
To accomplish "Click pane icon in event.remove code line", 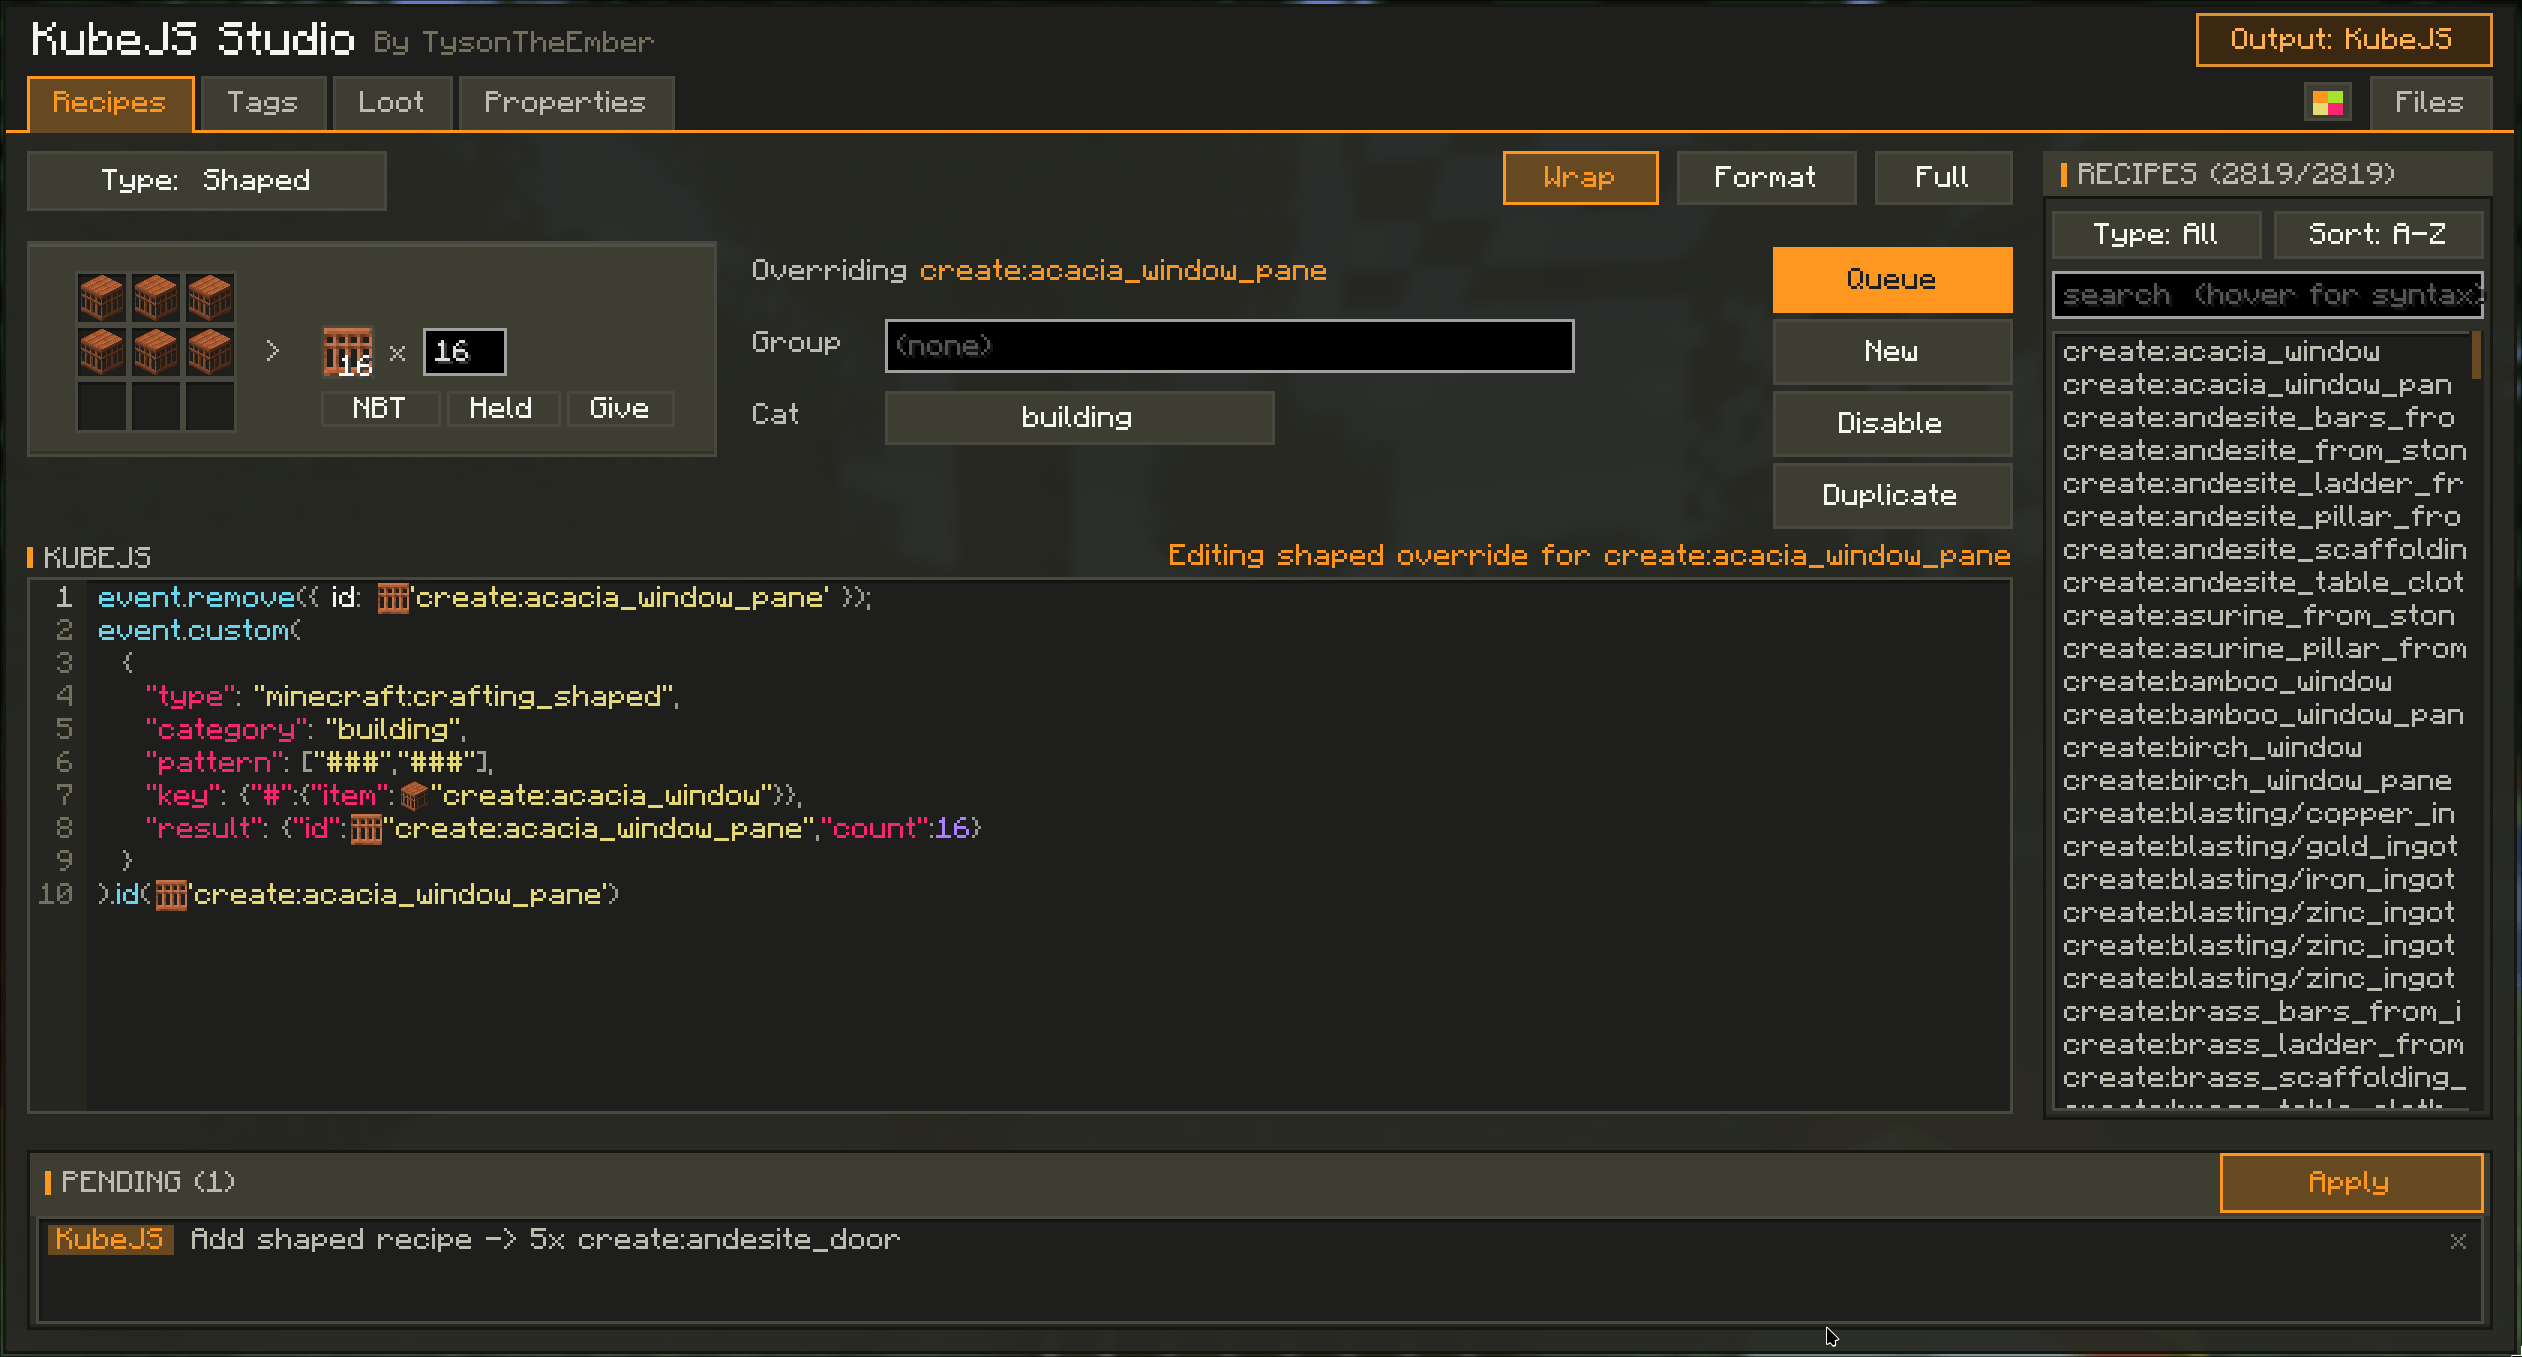I will 393,598.
